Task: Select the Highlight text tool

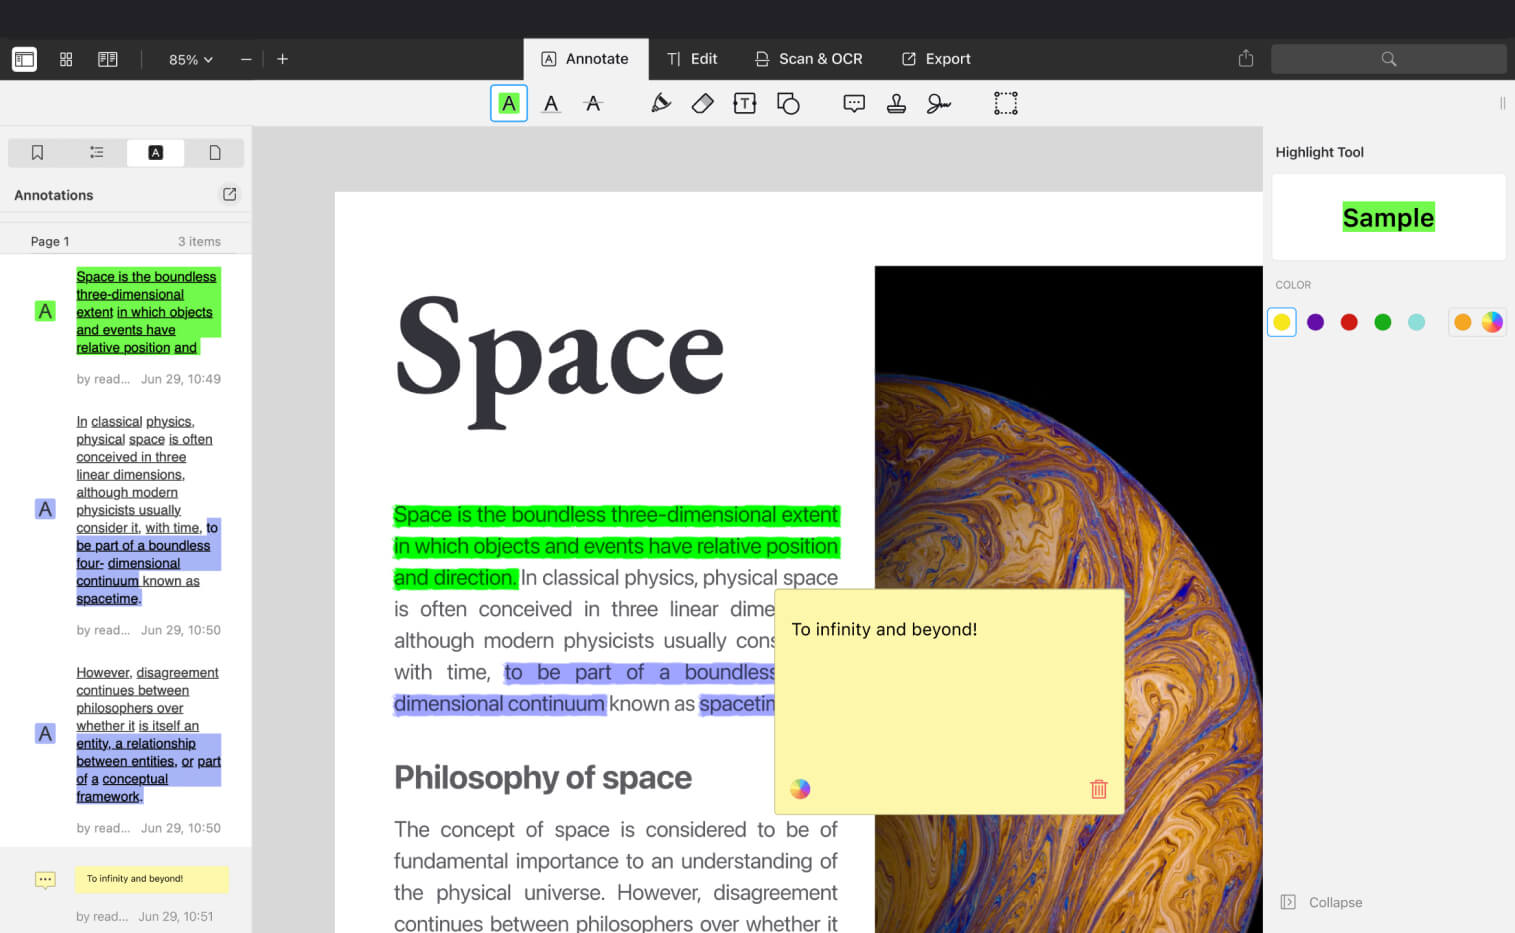Action: tap(509, 103)
